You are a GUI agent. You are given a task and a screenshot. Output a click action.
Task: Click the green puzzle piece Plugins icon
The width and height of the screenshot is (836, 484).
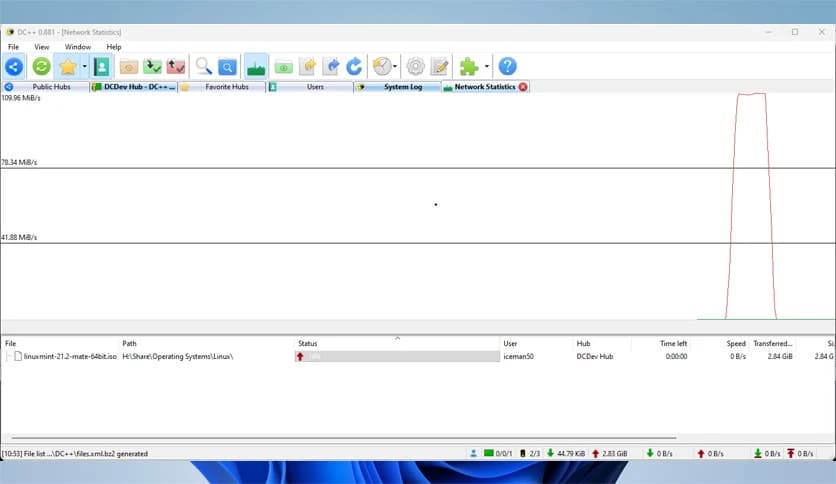tap(469, 67)
